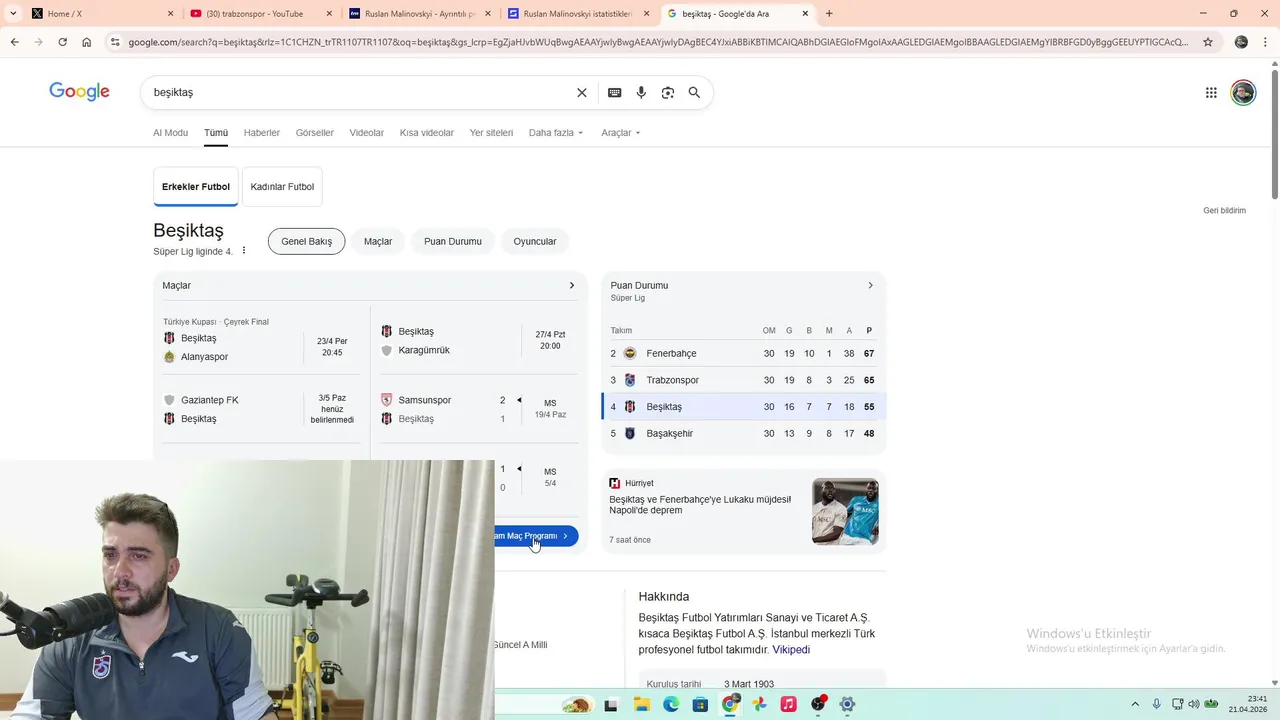Viewport: 1280px width, 720px height.
Task: Open the on-screen keyboard input tool
Action: [615, 92]
